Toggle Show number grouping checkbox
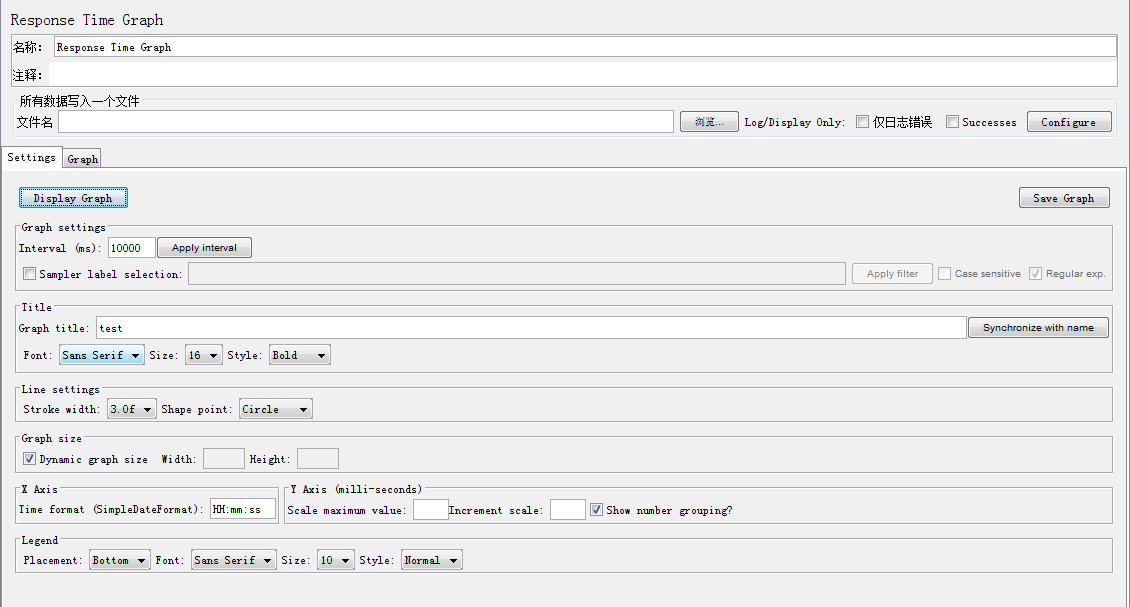The height and width of the screenshot is (607, 1130). tap(596, 510)
